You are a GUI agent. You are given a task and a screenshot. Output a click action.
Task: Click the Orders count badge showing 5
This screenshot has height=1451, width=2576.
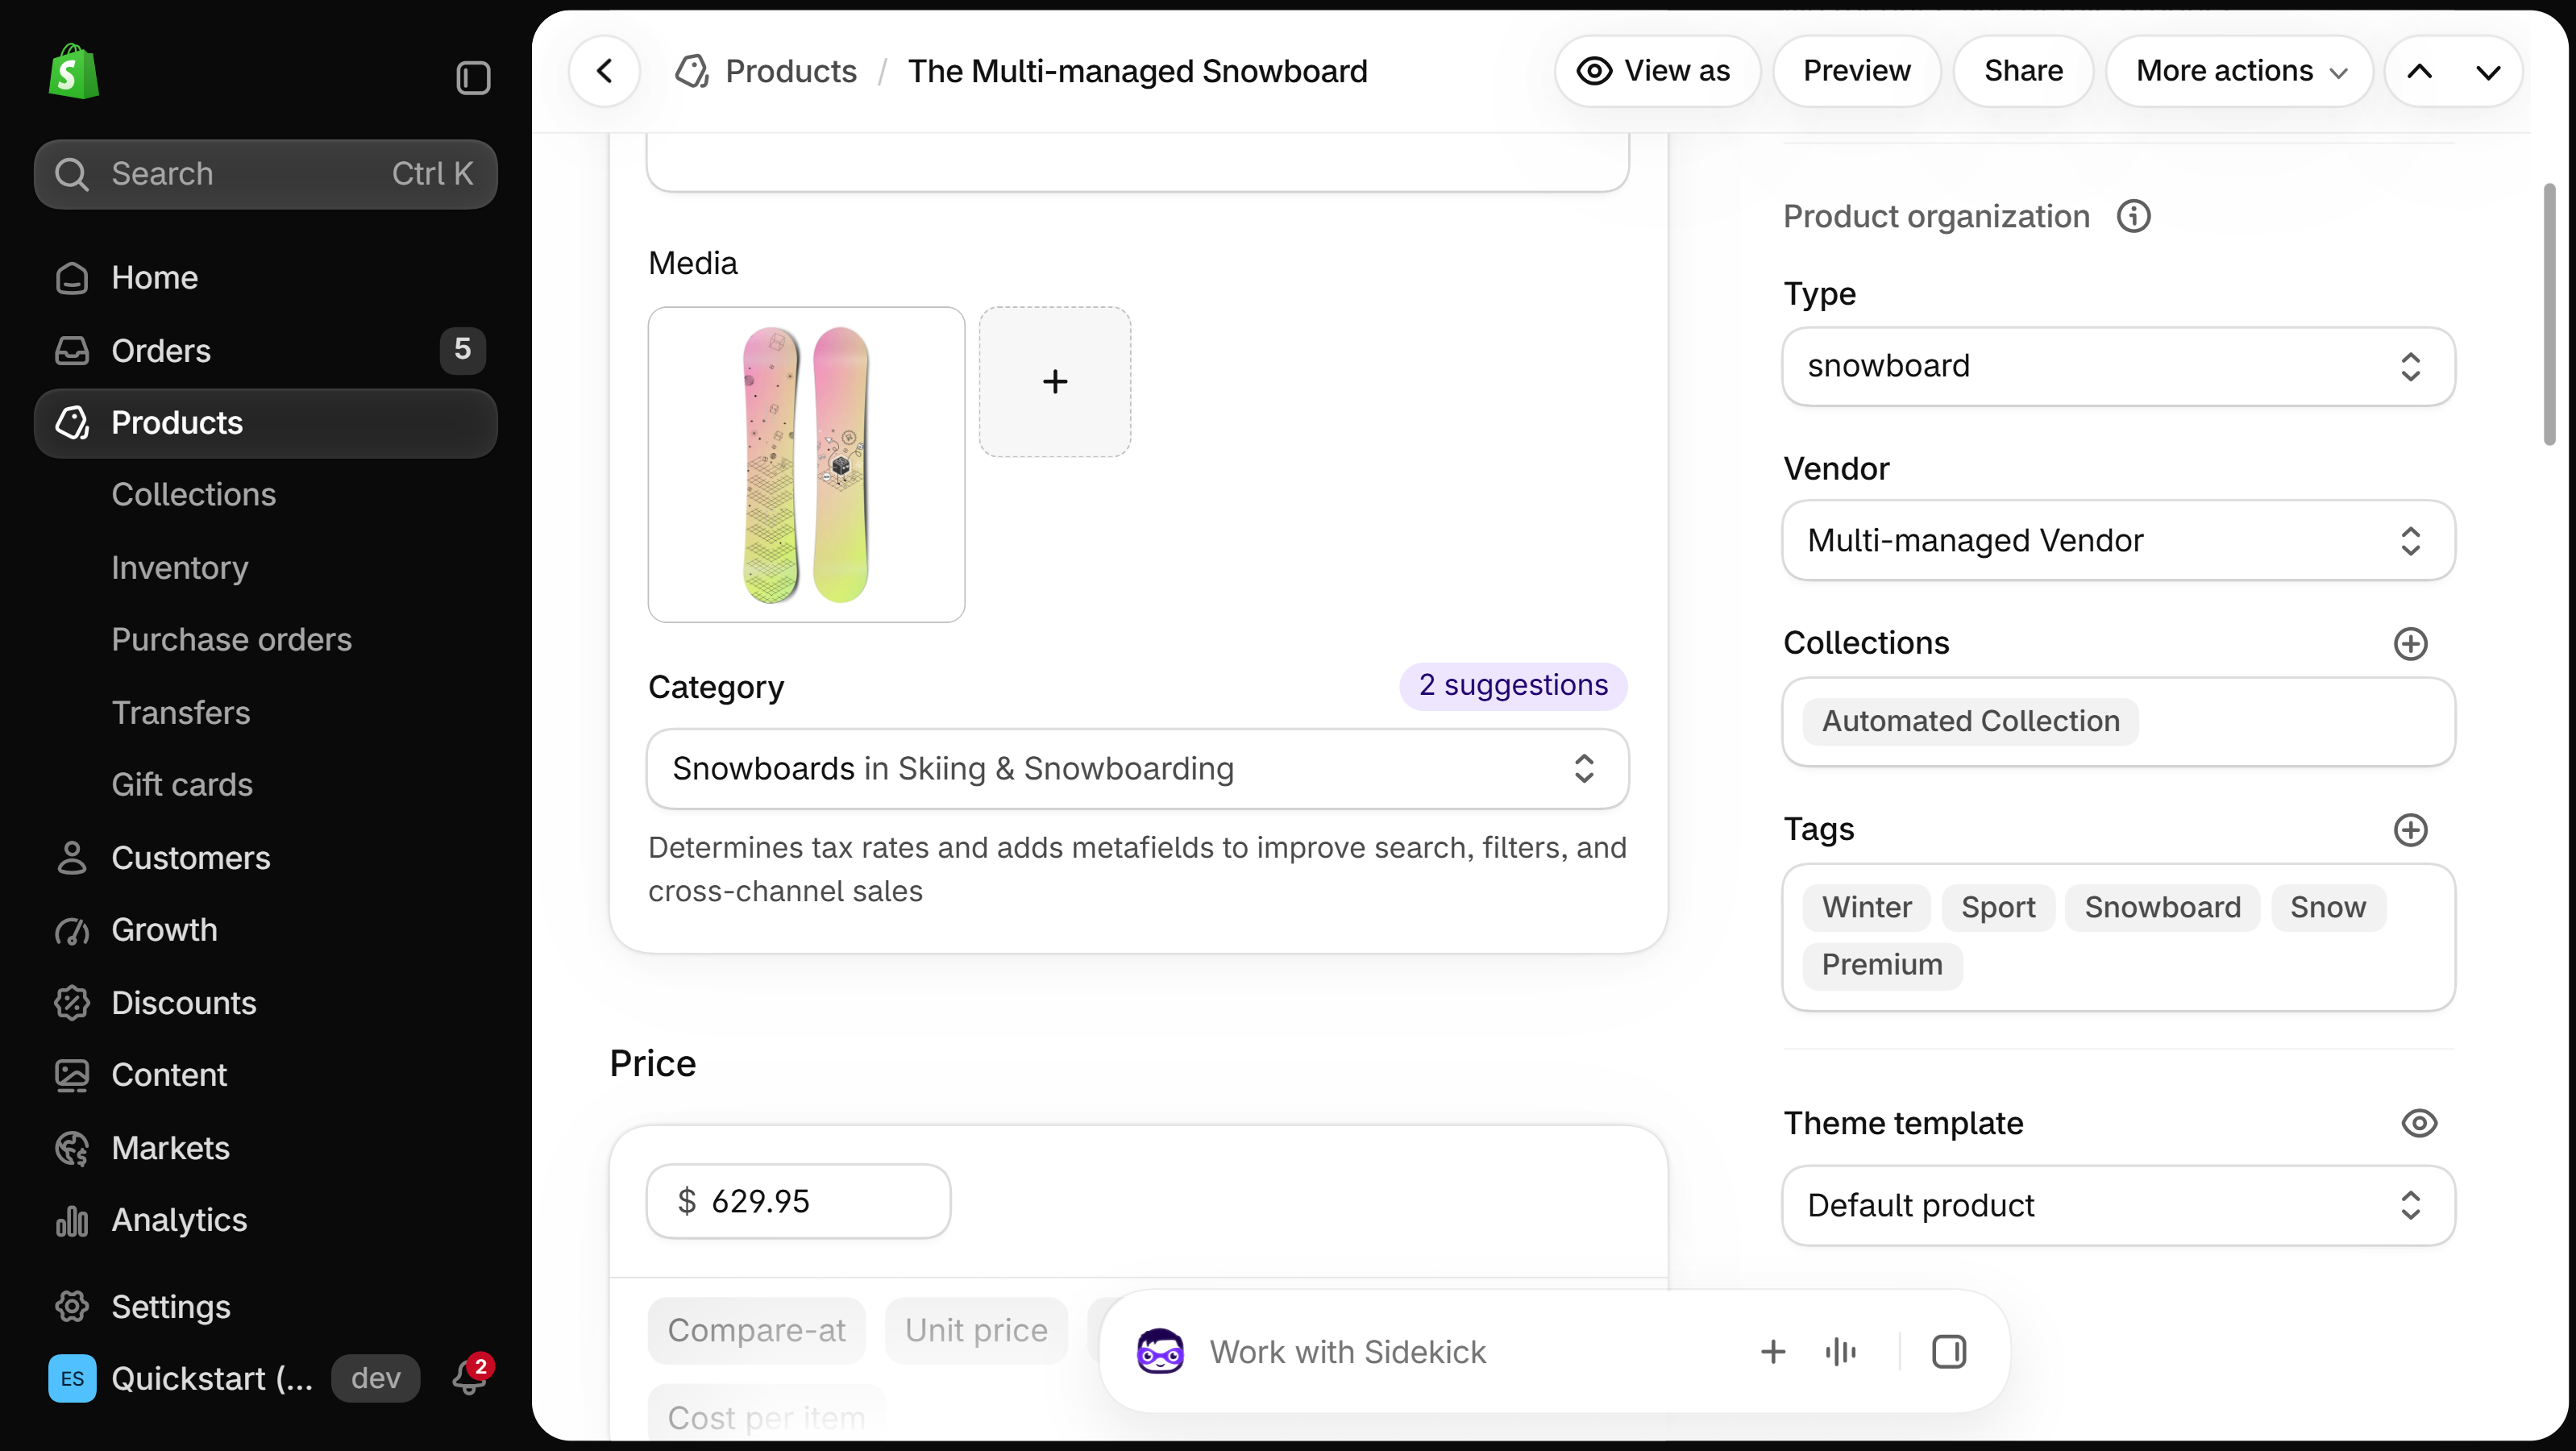462,349
